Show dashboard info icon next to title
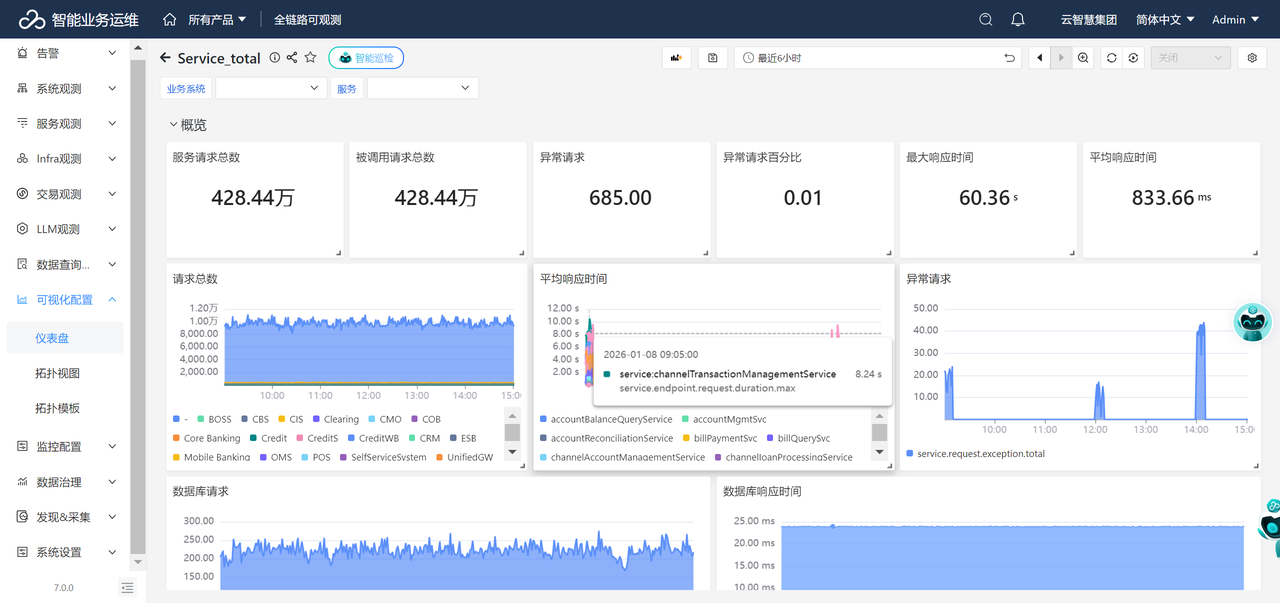Screen dimensions: 1280x603 275,58
